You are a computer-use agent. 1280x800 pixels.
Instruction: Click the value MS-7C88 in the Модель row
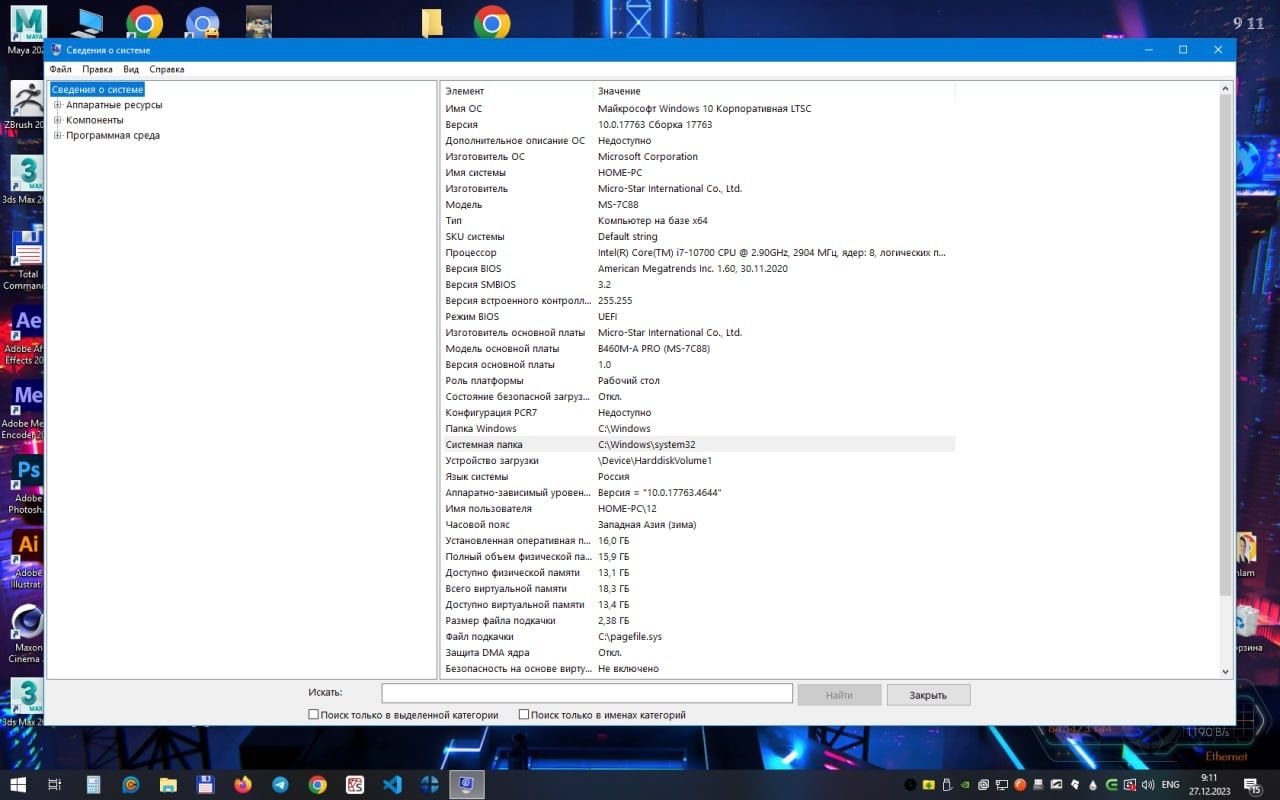pos(618,204)
